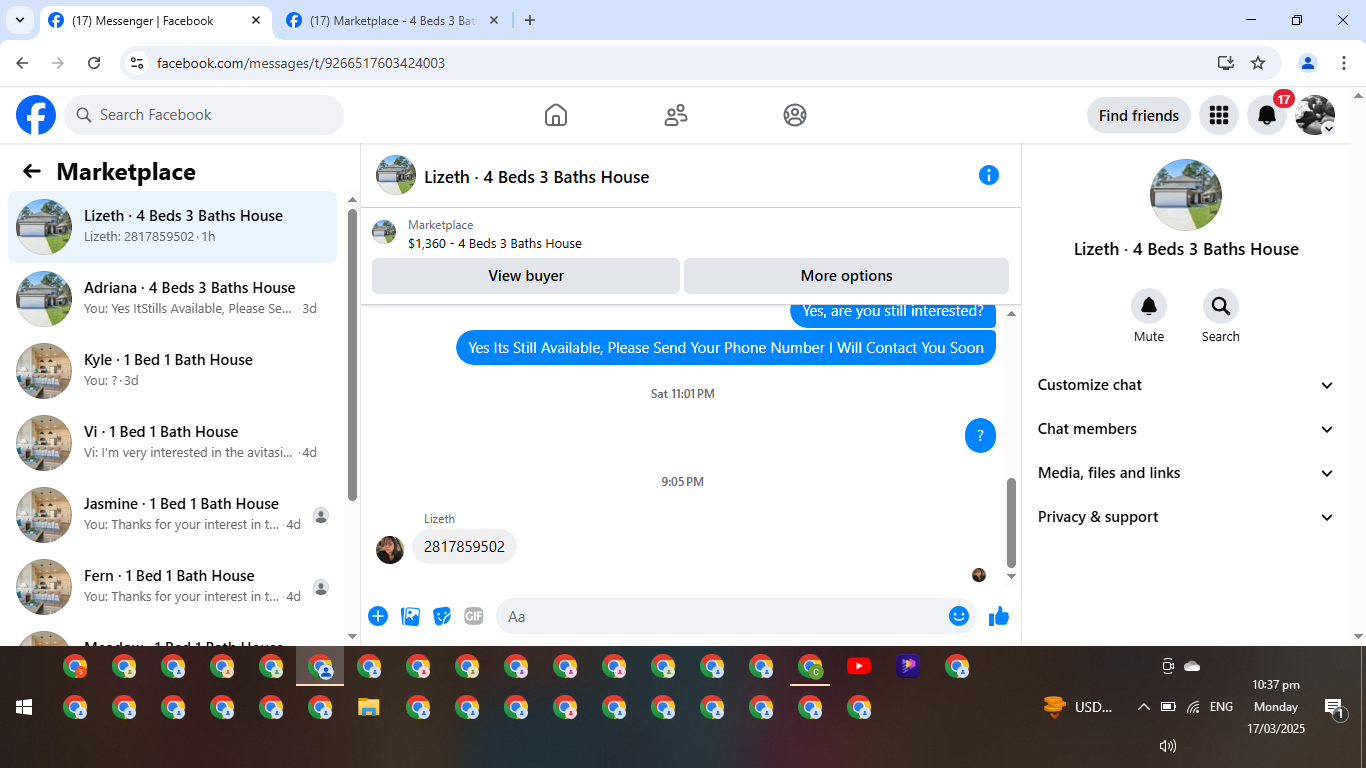Open the Groups icon in top navigation
The width and height of the screenshot is (1366, 768).
(795, 115)
